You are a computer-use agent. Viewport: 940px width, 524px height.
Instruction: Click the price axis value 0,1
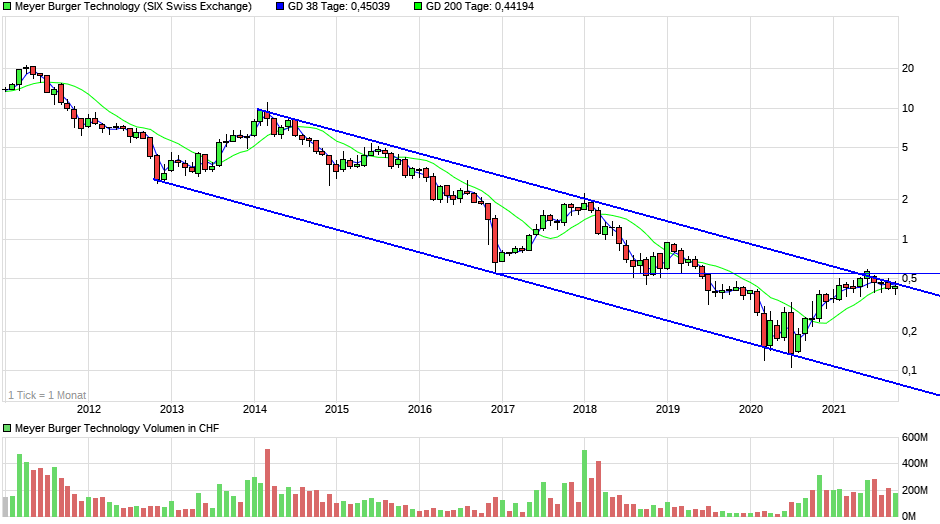[909, 371]
